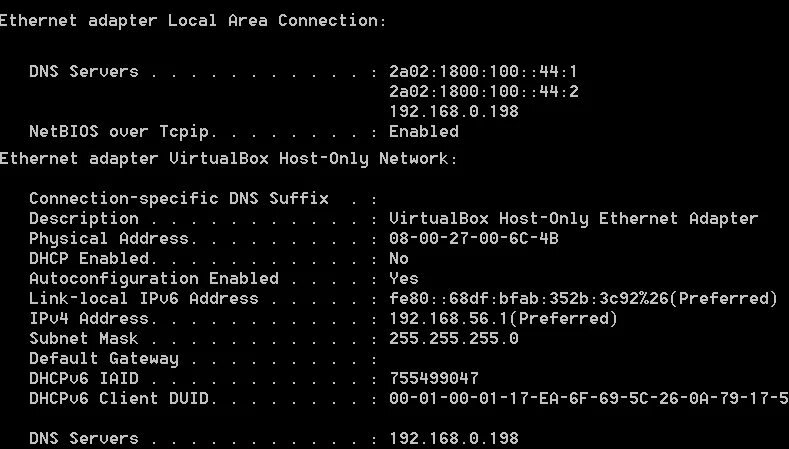The height and width of the screenshot is (449, 789).
Task: Click "VirtualBox Host-Only Ethernet Adapter" description value
Action: (x=573, y=219)
